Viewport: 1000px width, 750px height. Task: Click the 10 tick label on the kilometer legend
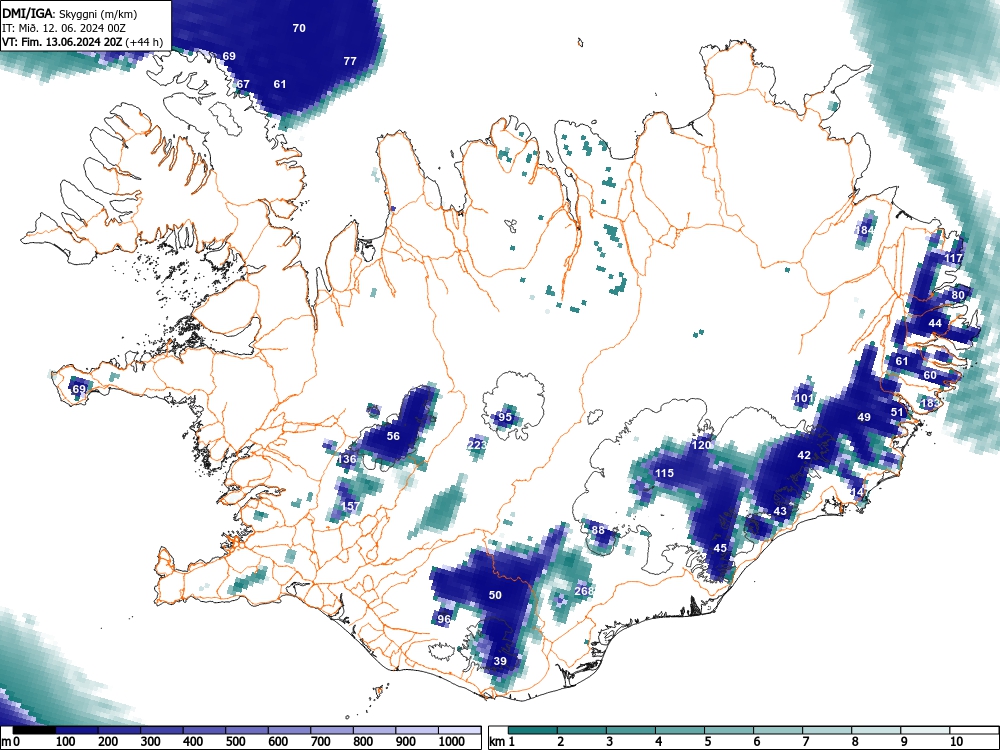click(957, 742)
